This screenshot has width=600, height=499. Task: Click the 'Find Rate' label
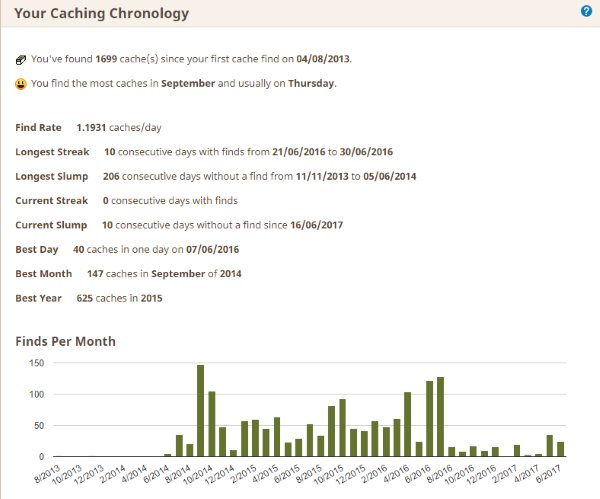pyautogui.click(x=38, y=127)
